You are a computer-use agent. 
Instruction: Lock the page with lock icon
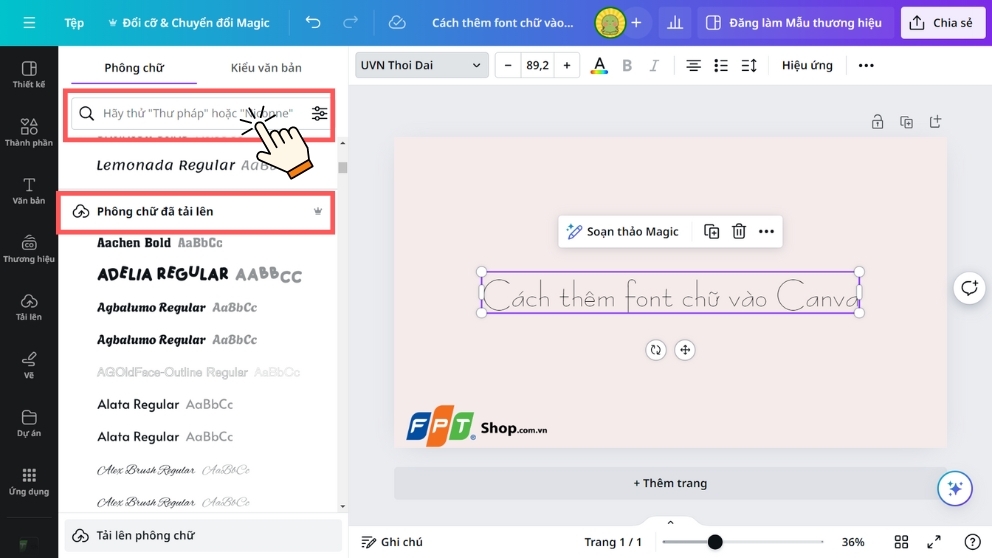(877, 121)
